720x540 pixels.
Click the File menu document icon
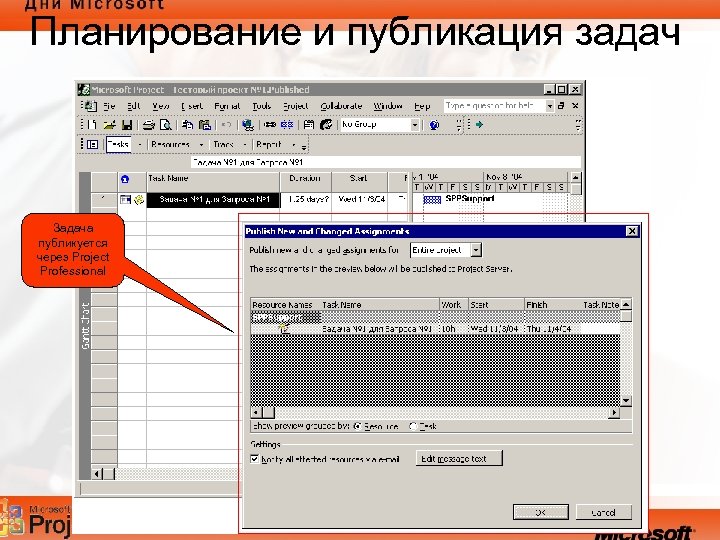point(90,106)
